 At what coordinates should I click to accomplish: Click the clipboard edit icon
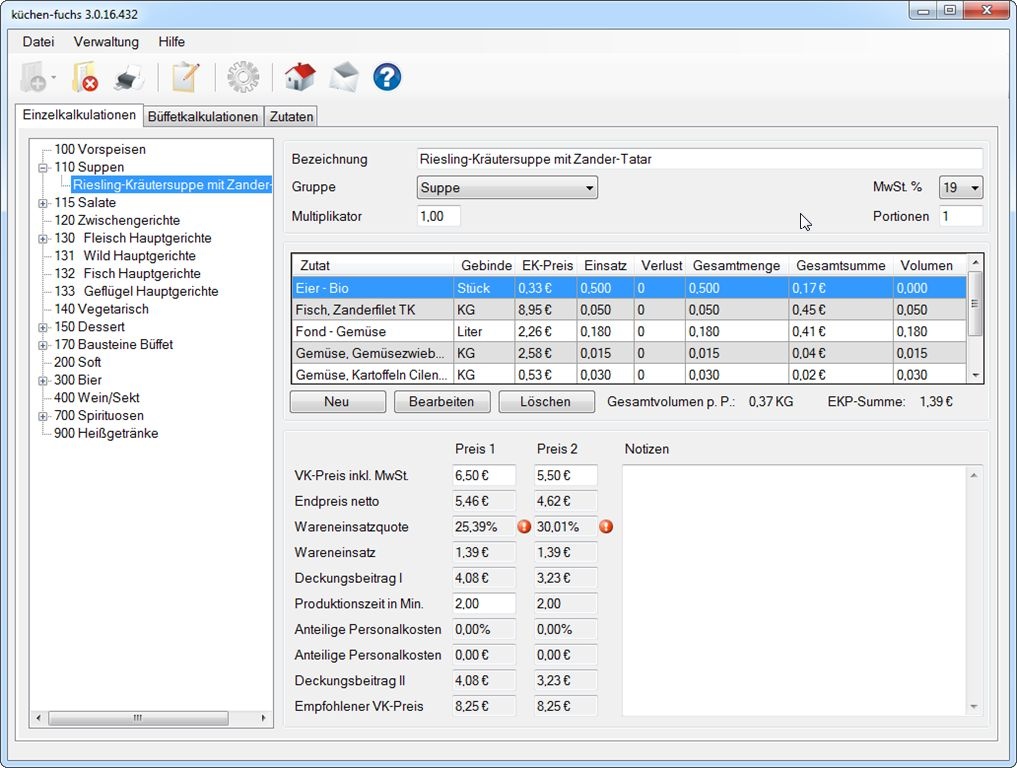pos(185,77)
